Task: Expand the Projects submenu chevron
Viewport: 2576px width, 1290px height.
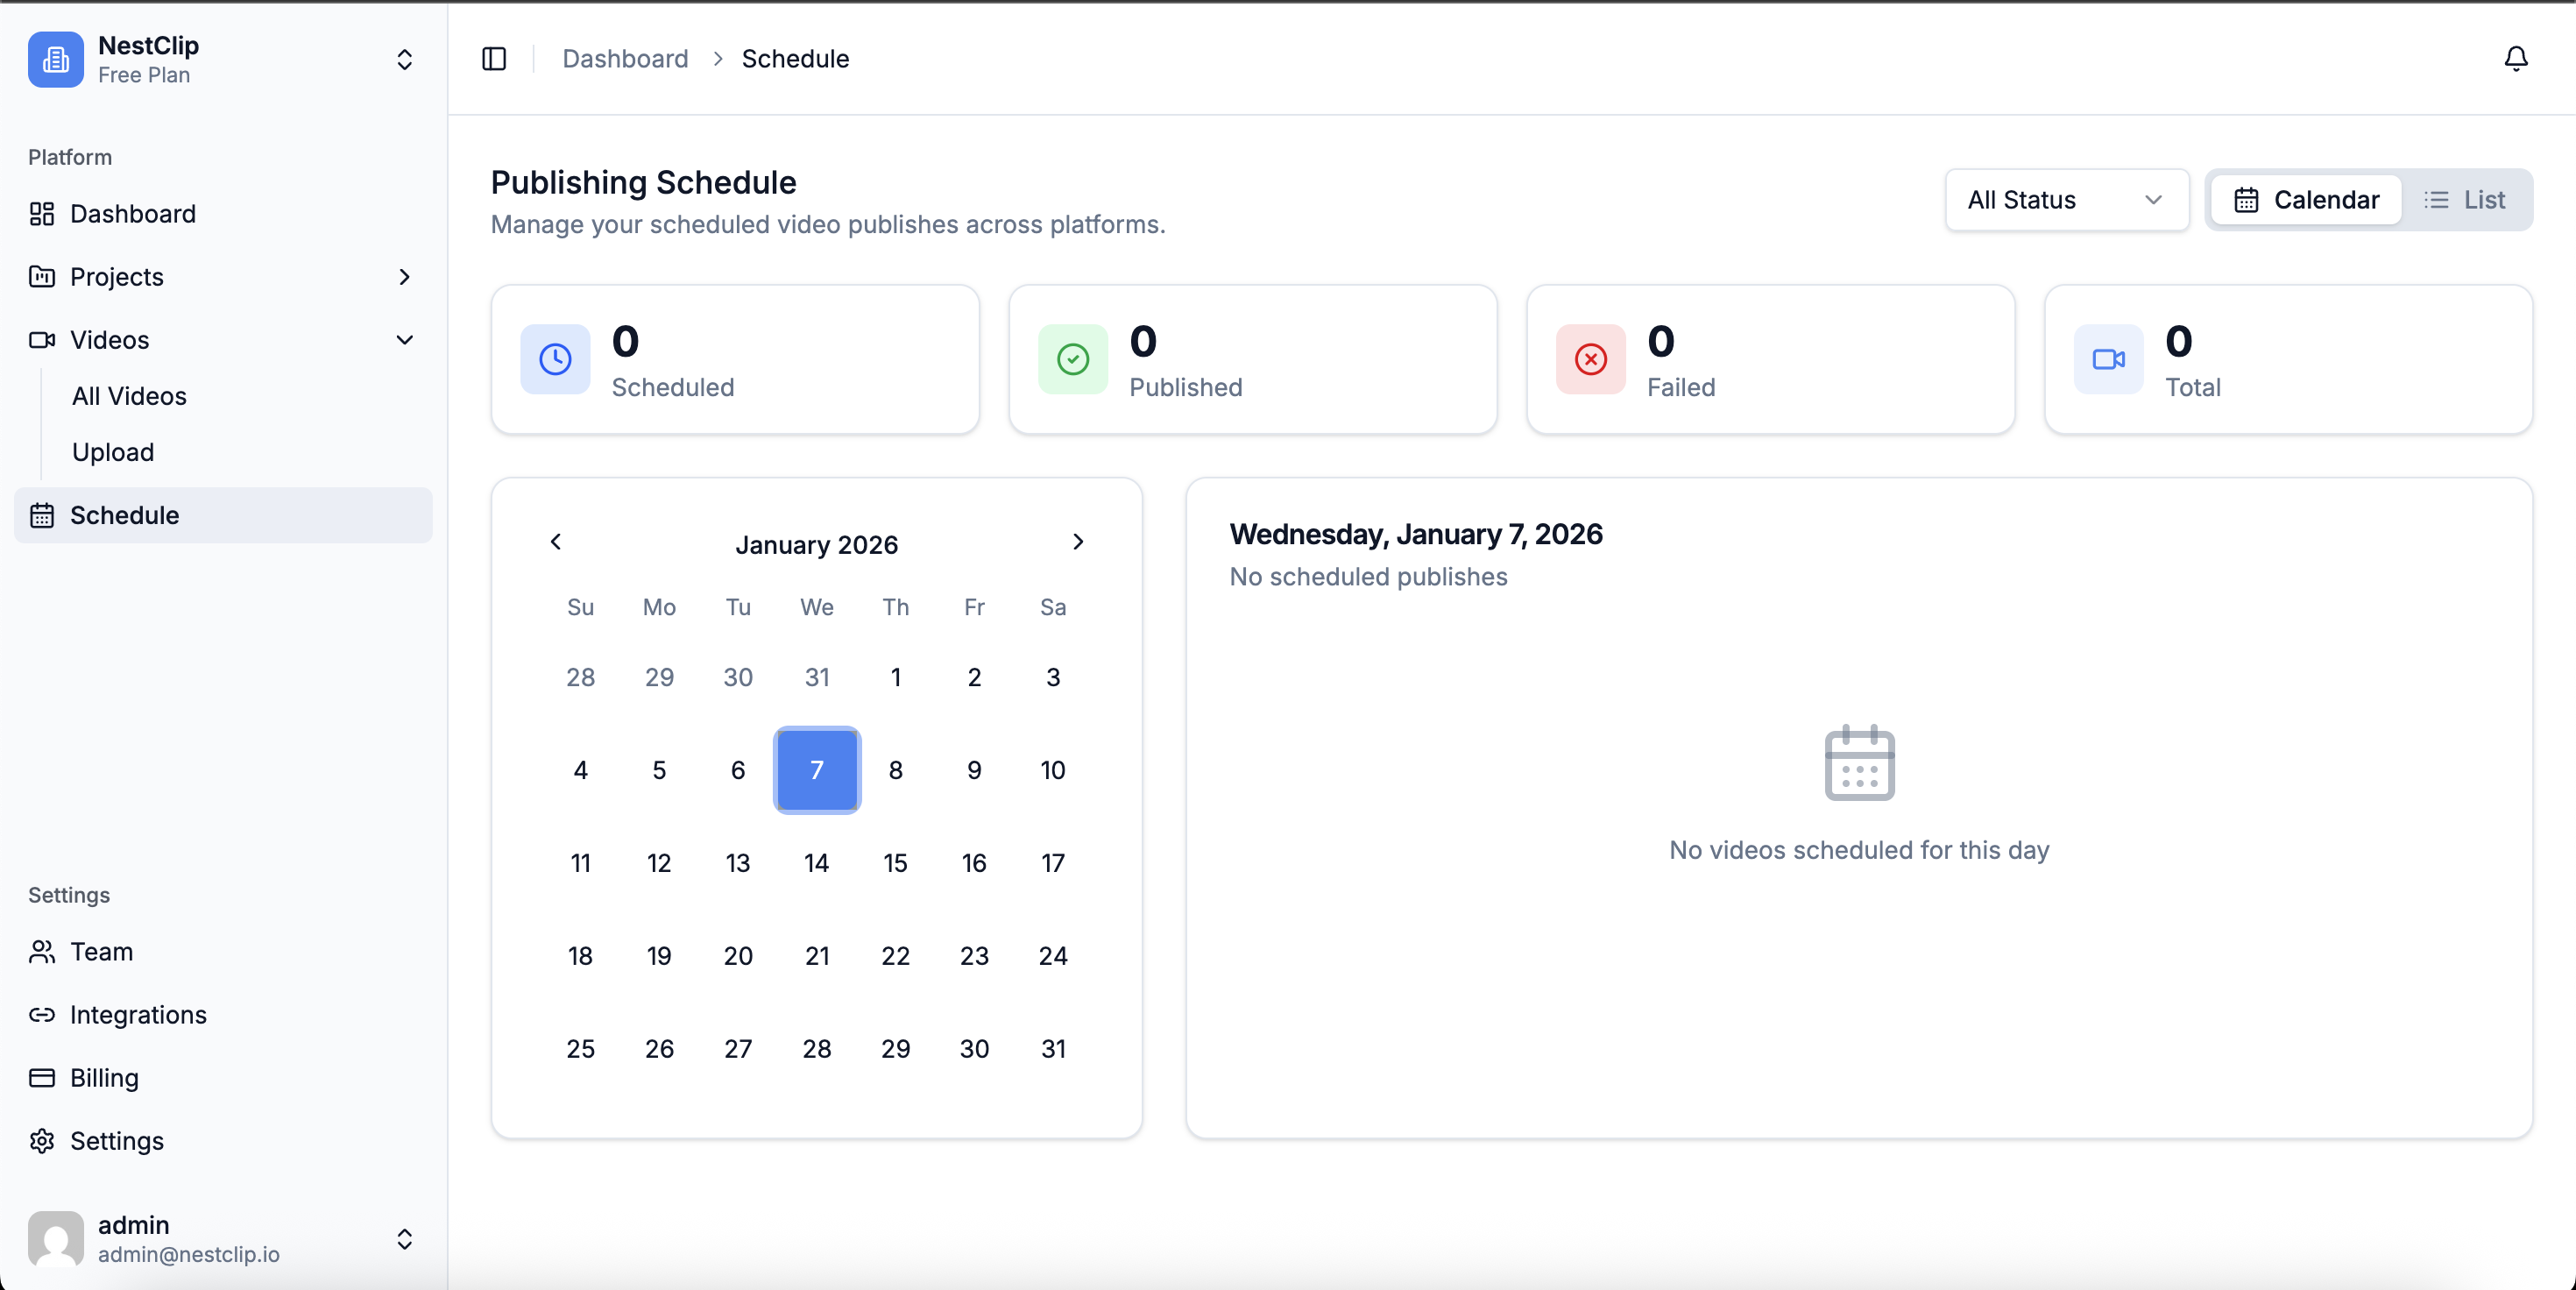Action: (404, 277)
